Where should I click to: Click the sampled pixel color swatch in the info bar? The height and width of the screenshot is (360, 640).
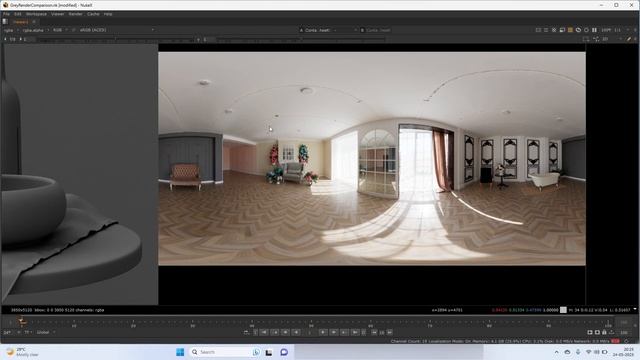(x=563, y=310)
